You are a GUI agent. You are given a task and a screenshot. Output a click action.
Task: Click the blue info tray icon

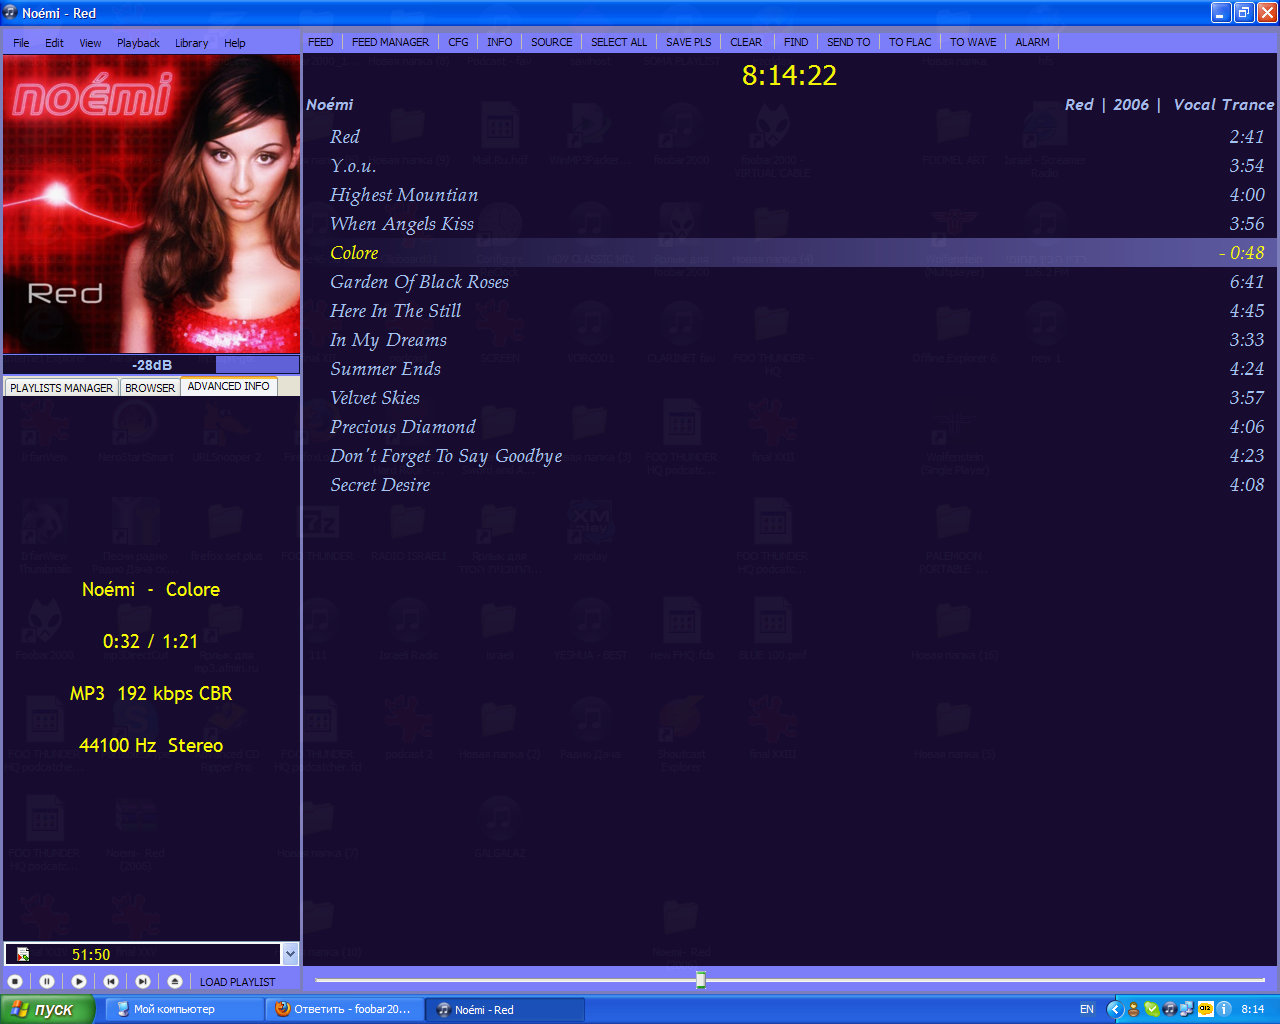click(x=1222, y=1009)
